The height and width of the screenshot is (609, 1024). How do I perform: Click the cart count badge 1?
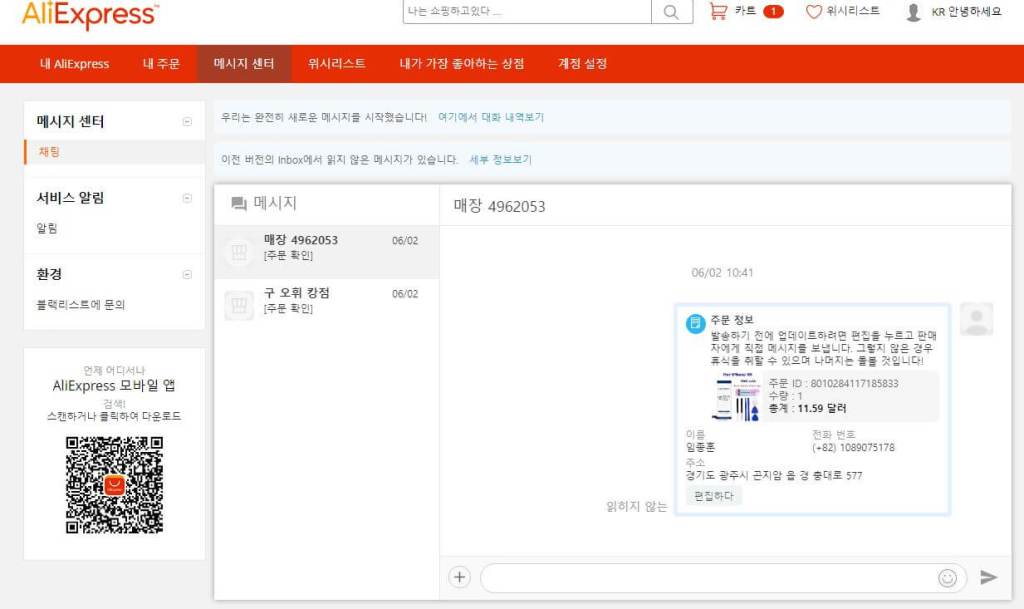pos(773,11)
